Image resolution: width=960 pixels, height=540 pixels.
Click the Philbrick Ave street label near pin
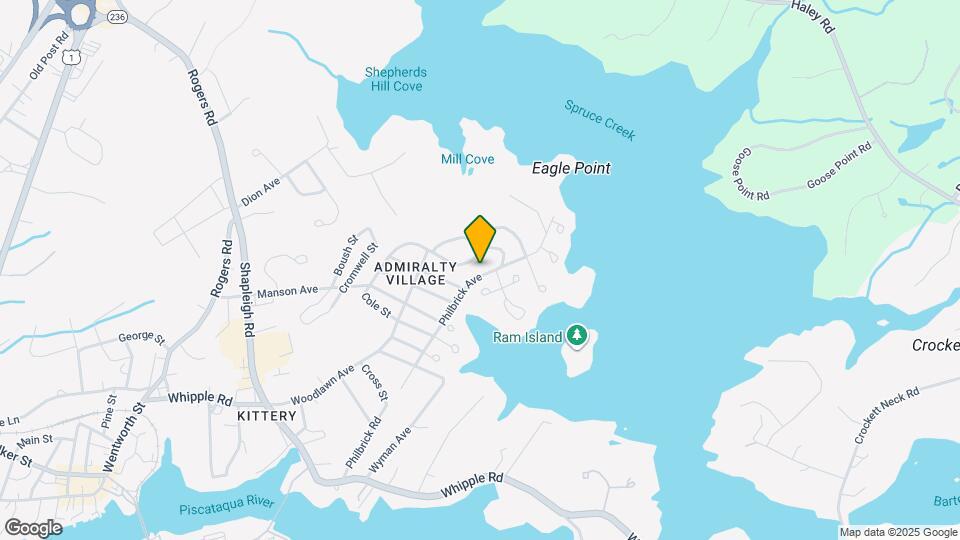pyautogui.click(x=460, y=299)
